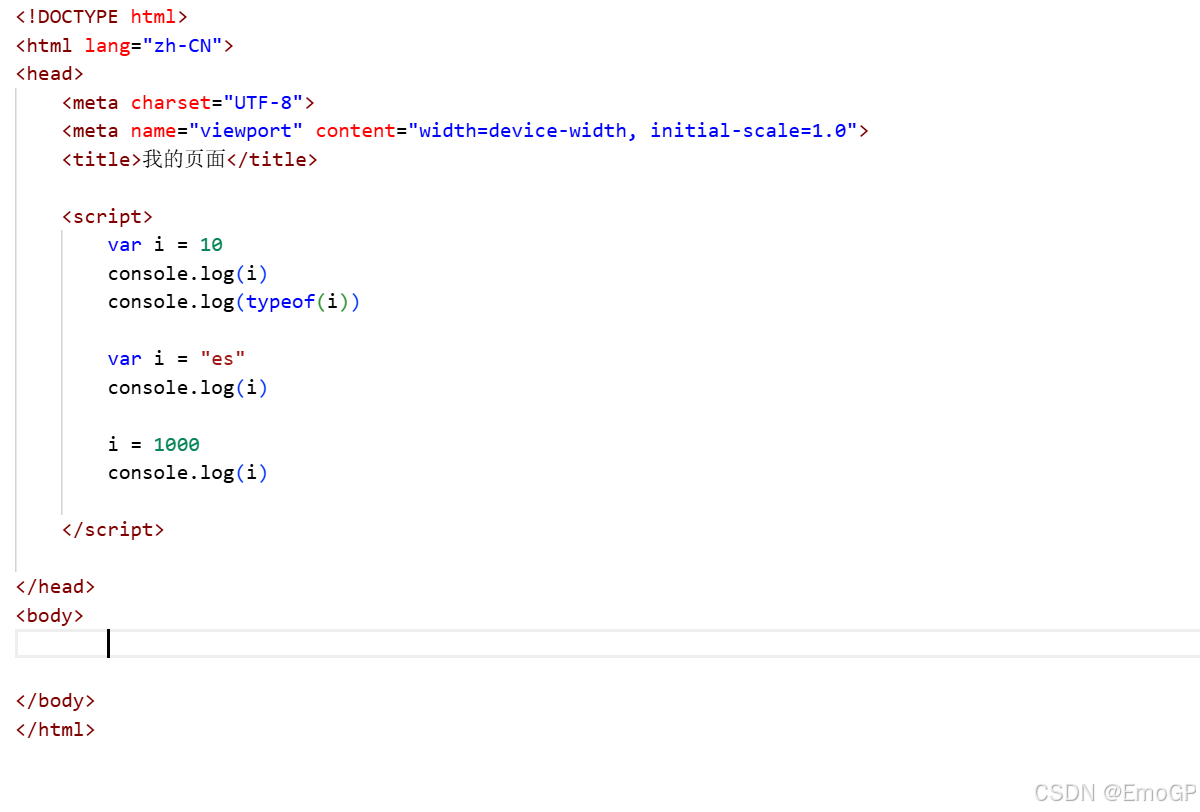This screenshot has width=1200, height=812.
Task: Click console.log(i) directly after i = 1000
Action: pyautogui.click(x=188, y=473)
